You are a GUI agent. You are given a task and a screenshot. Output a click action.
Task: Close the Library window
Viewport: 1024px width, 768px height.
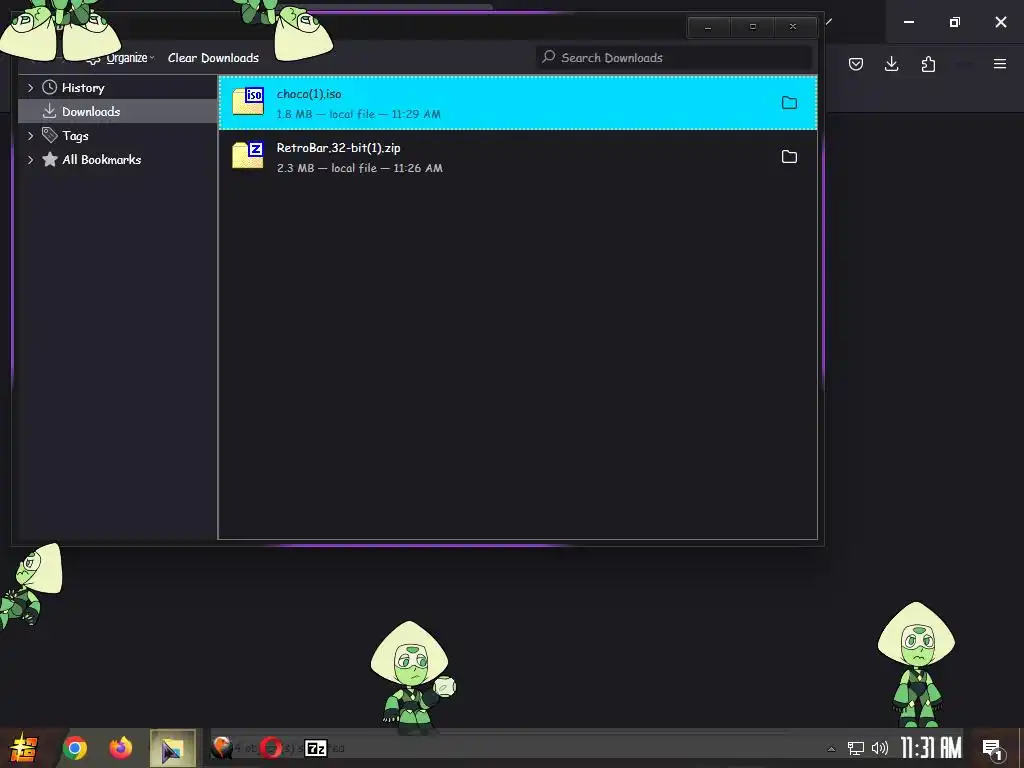(x=793, y=27)
